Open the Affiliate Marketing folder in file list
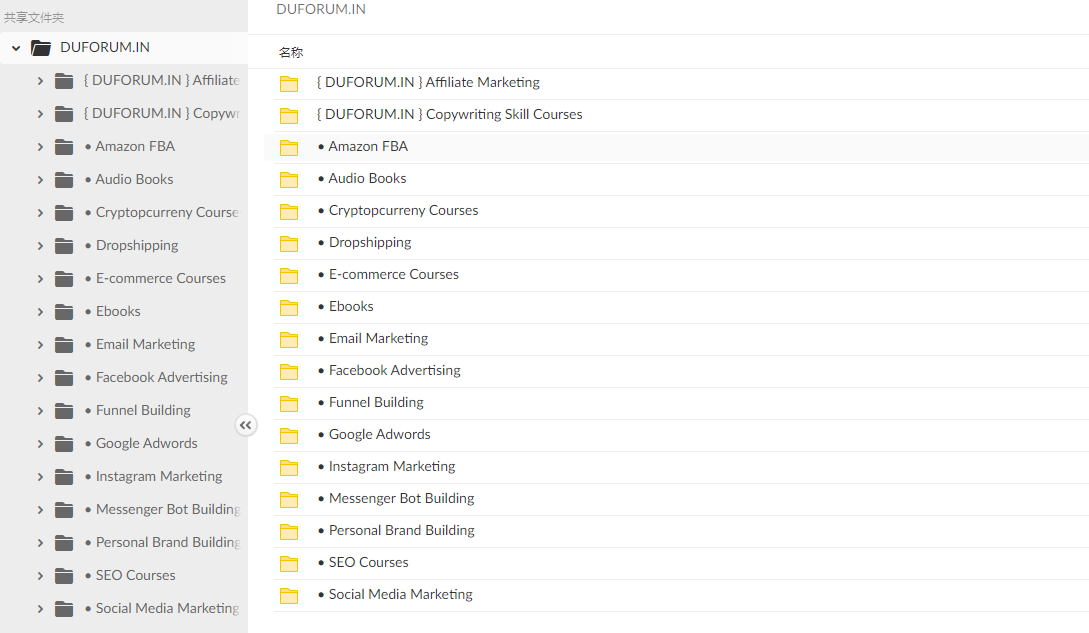 coord(428,82)
